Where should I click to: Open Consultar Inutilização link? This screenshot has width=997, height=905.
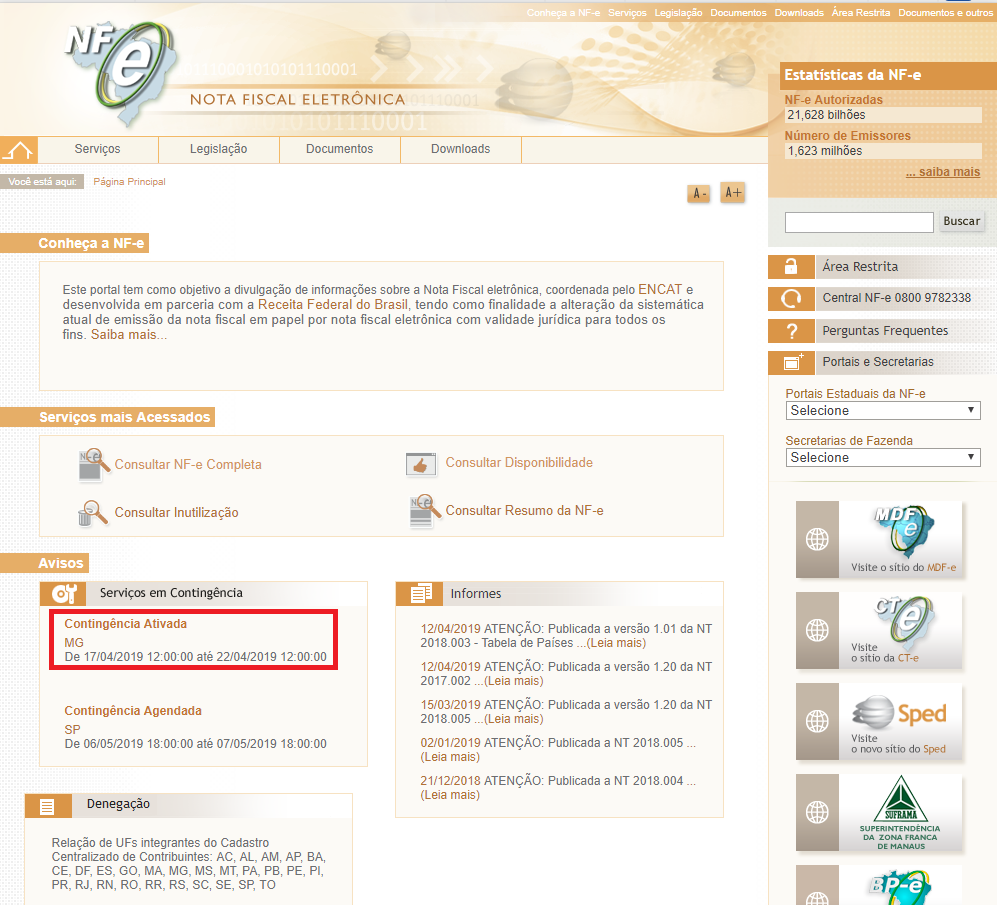tap(176, 513)
